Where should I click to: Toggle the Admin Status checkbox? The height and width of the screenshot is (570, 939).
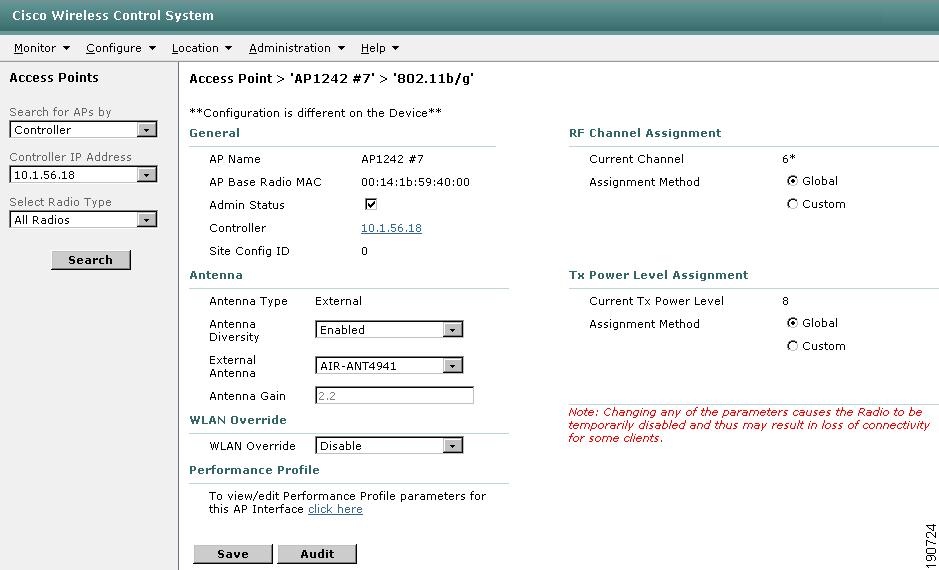pos(371,204)
